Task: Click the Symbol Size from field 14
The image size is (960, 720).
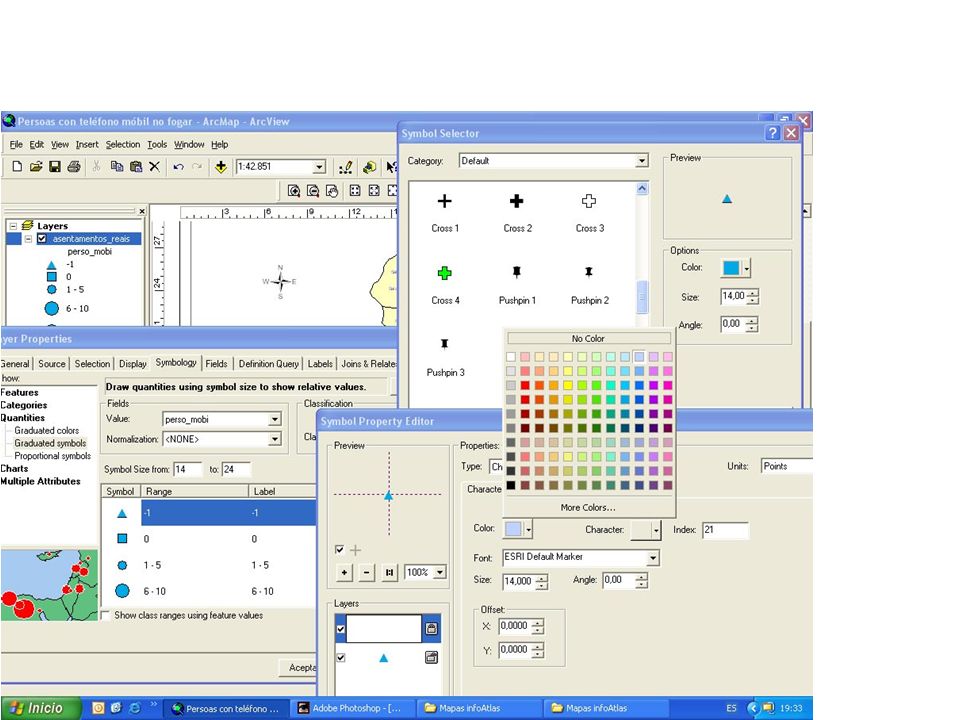Action: coord(187,470)
